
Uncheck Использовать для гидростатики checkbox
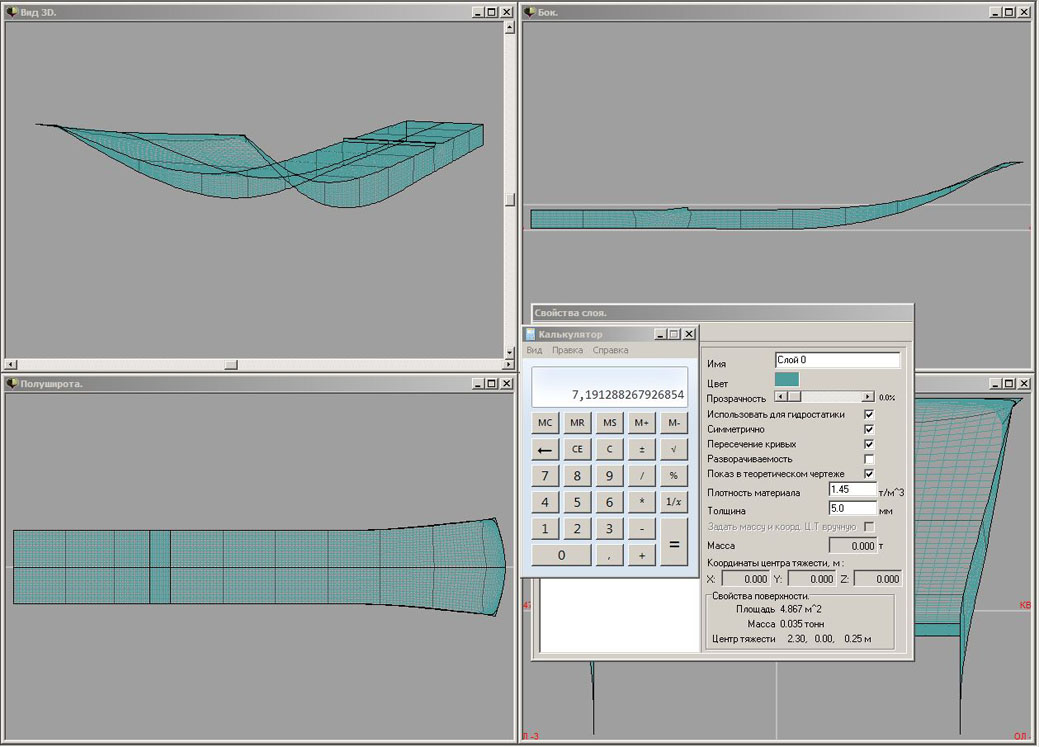(x=869, y=414)
